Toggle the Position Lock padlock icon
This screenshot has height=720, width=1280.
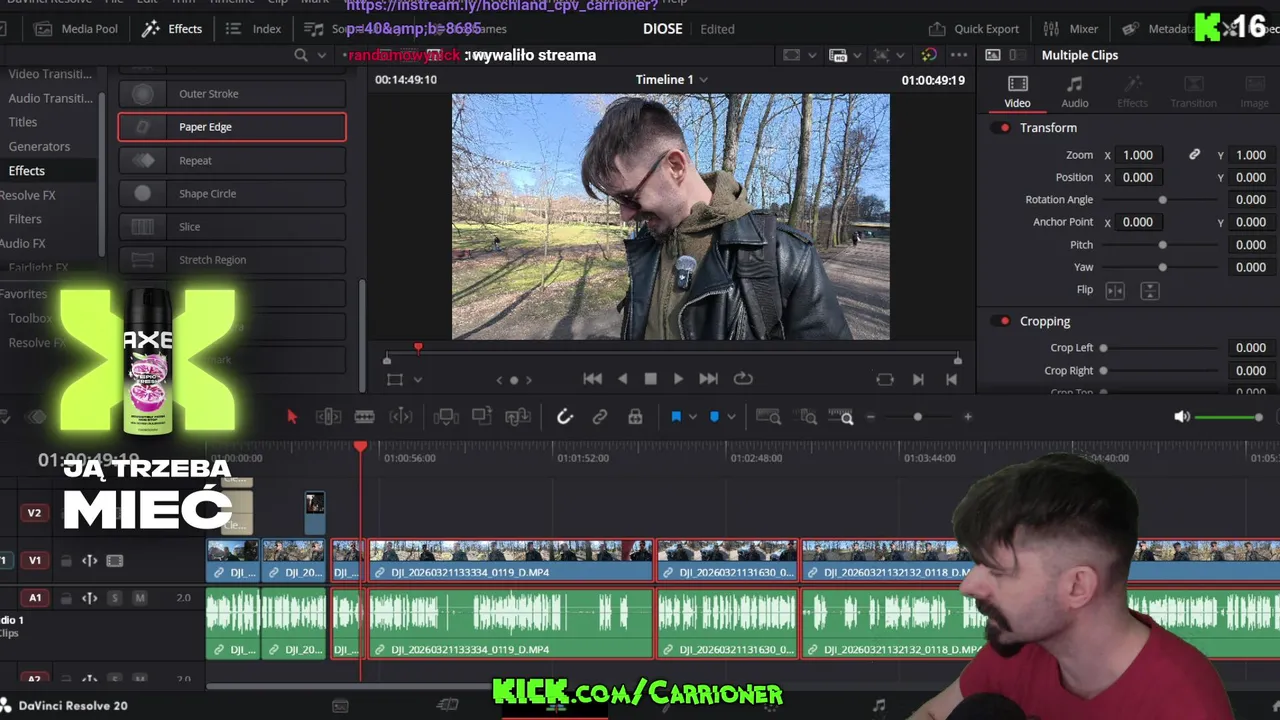tap(635, 417)
